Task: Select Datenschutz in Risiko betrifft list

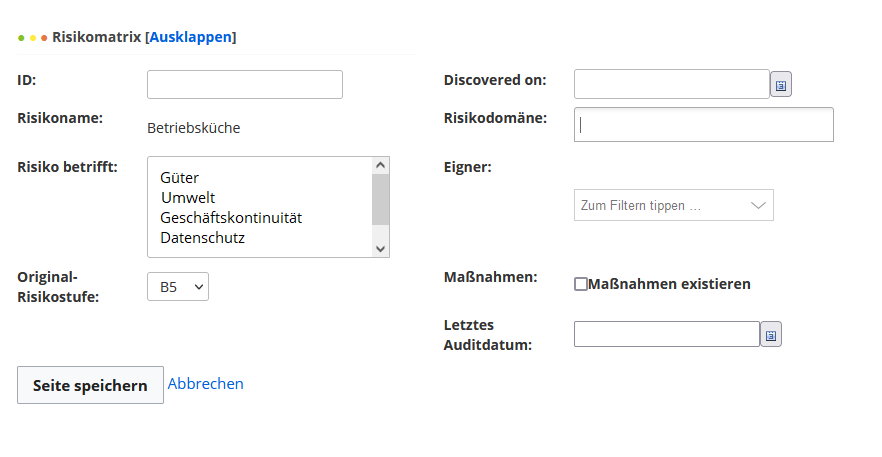Action: click(x=202, y=238)
